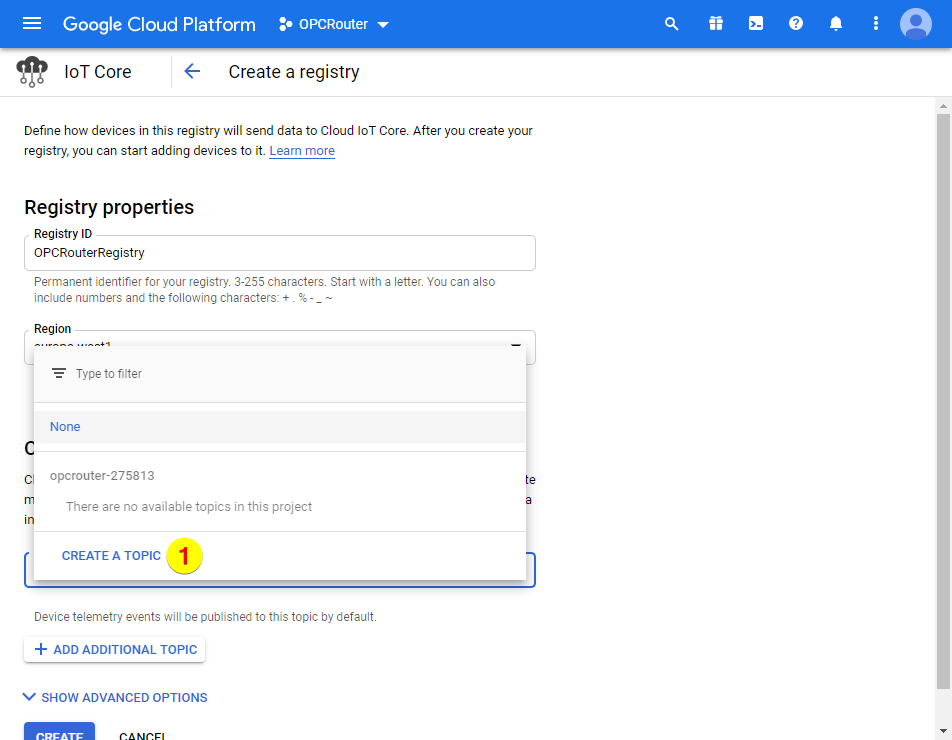Click the Google Cloud Platform search icon

[x=671, y=23]
